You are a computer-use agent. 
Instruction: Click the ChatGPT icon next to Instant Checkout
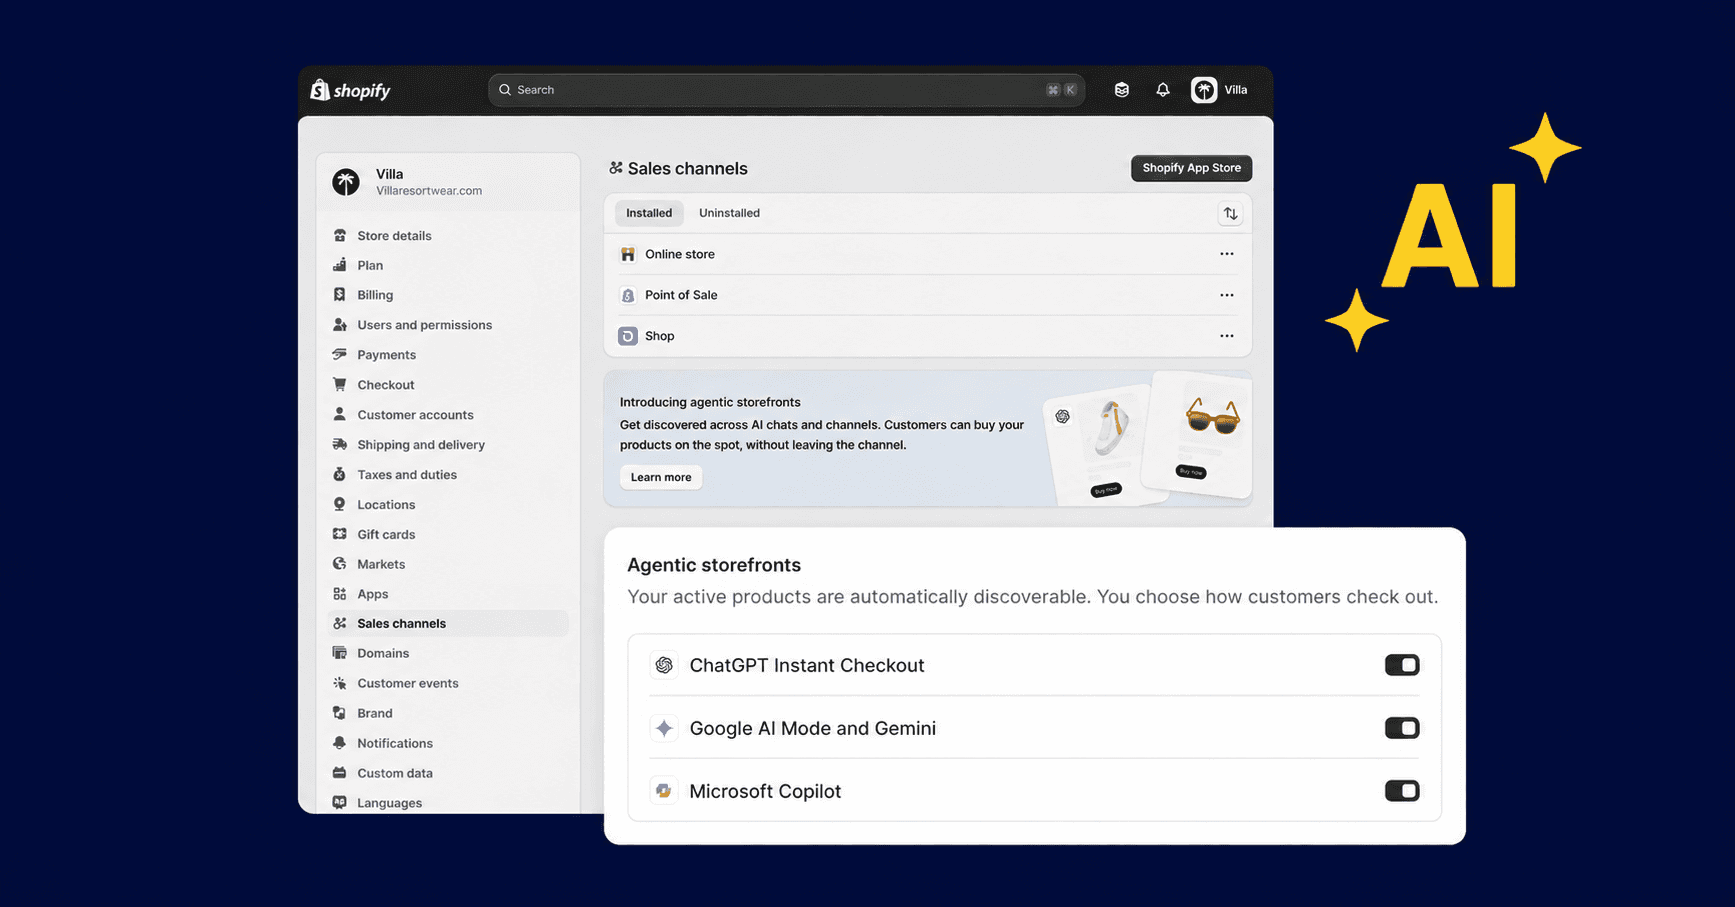click(x=663, y=664)
